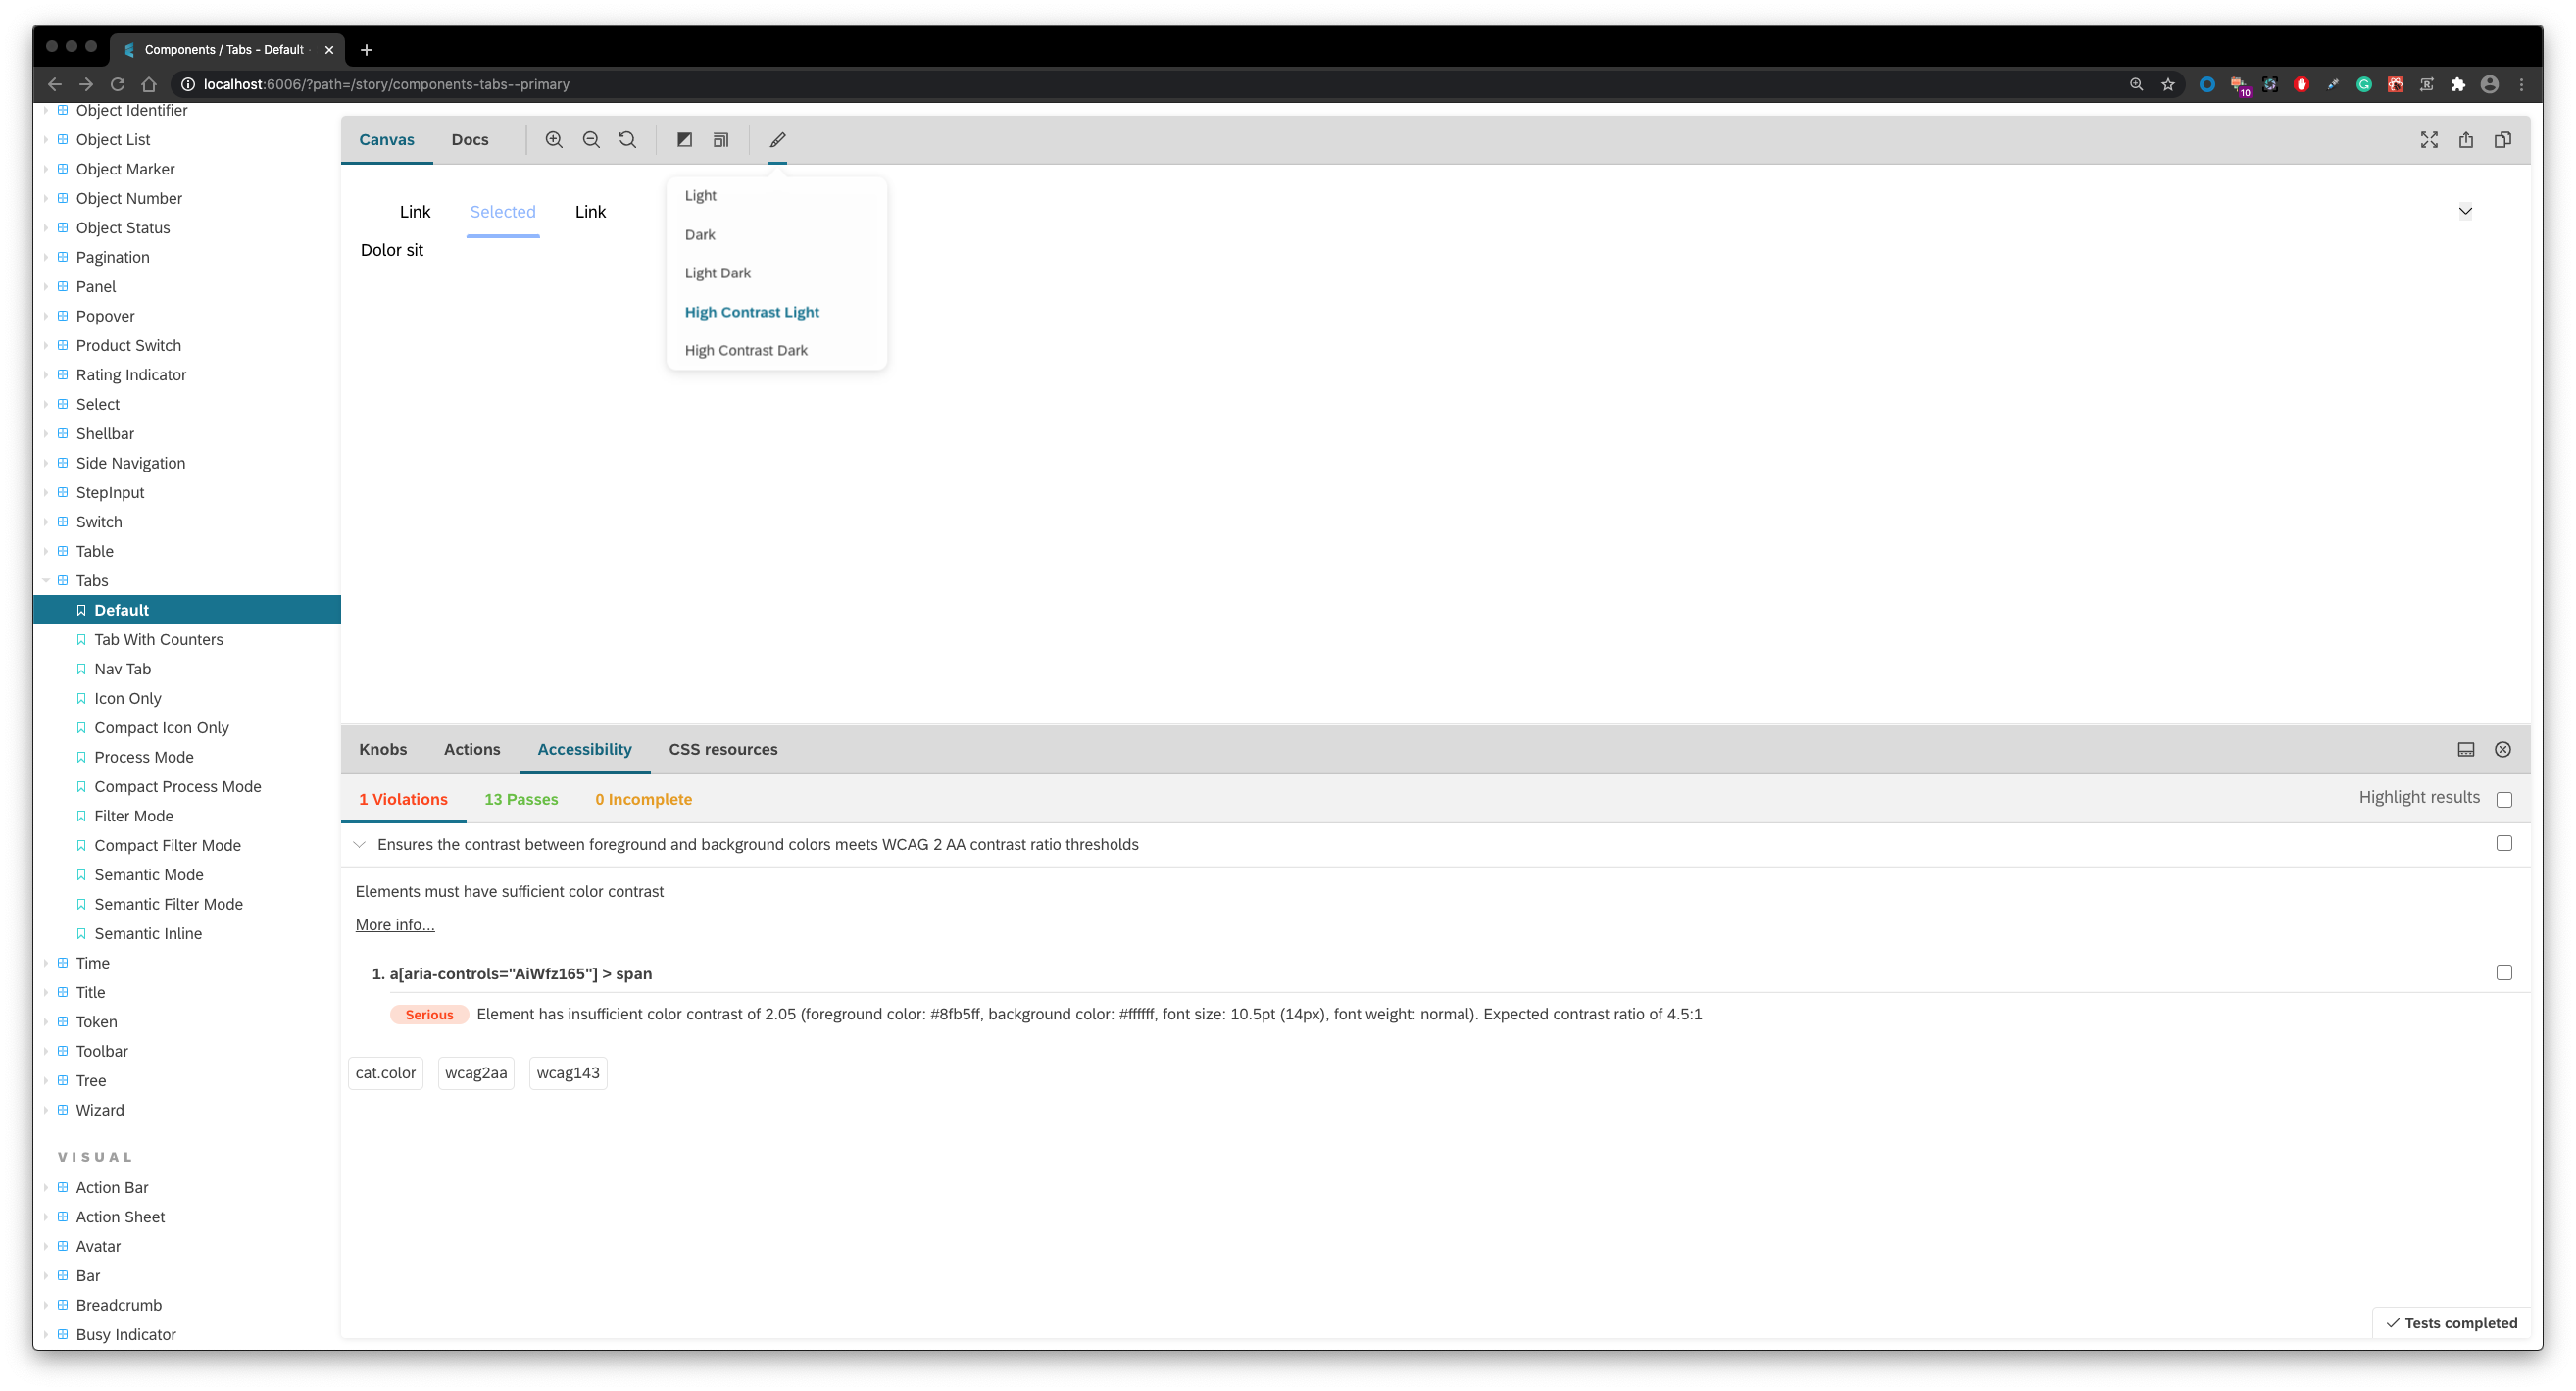The image size is (2576, 1391).
Task: Click the viewport size icon
Action: [720, 139]
